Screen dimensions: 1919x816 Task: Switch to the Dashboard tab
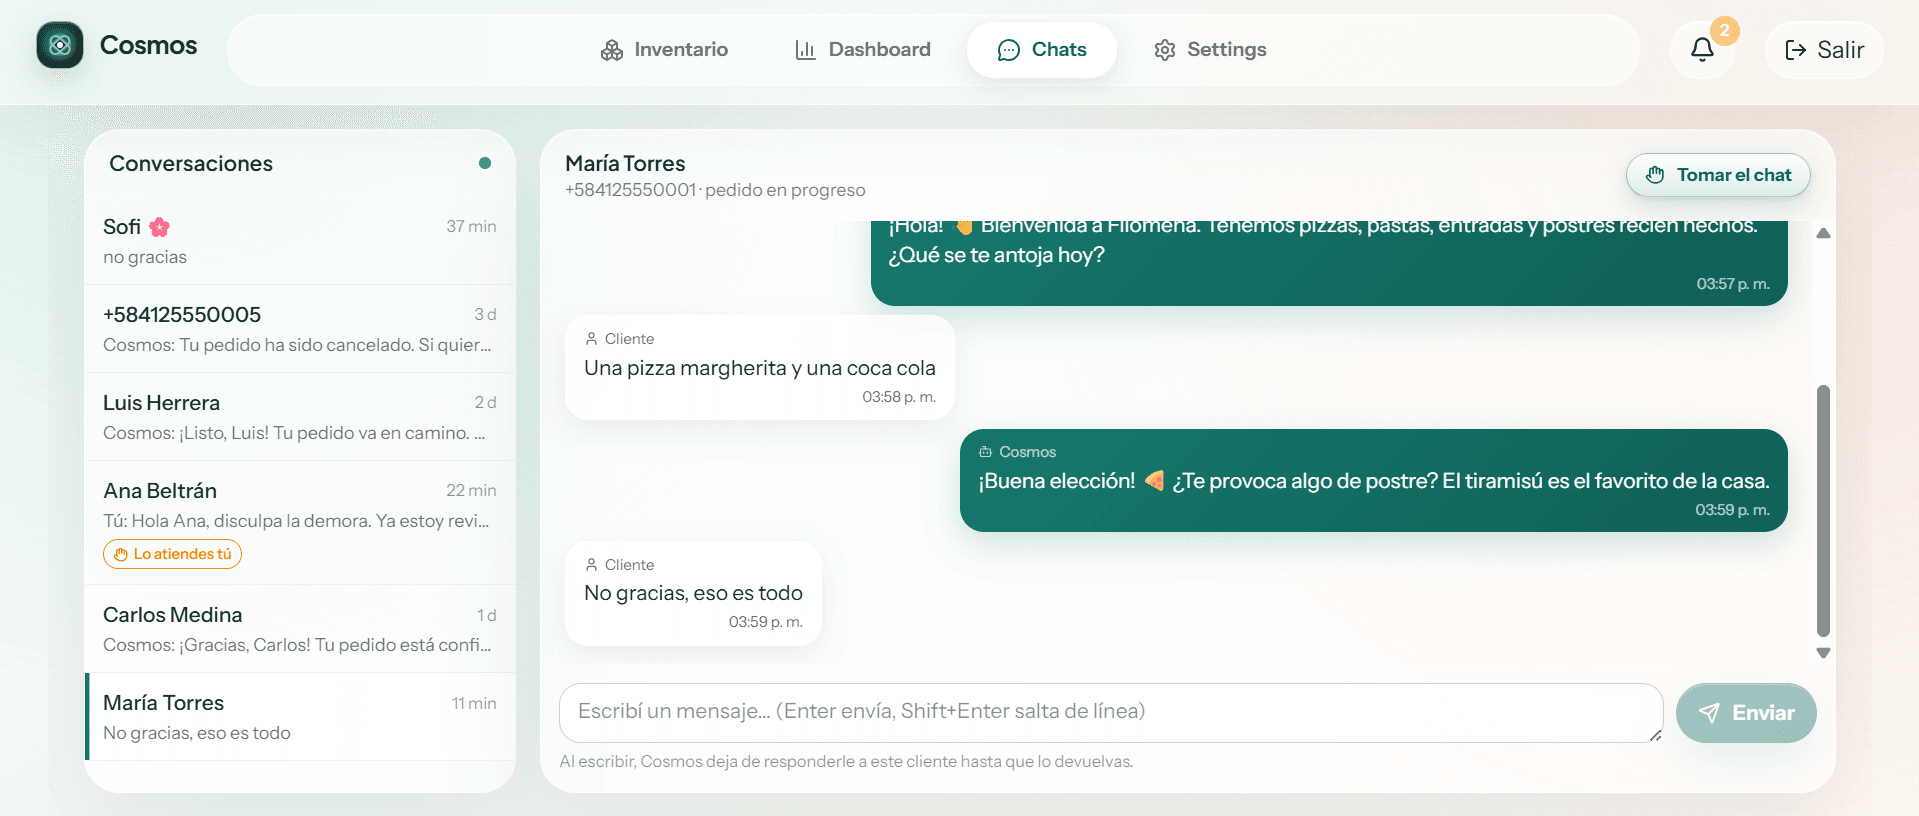(x=862, y=50)
